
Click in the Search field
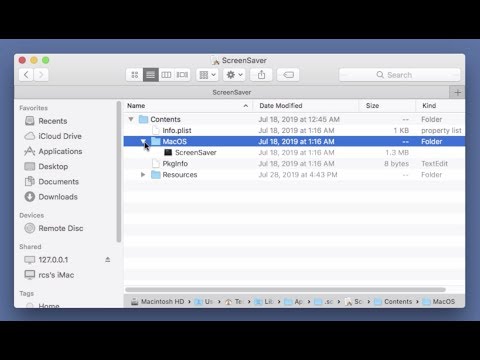(x=399, y=75)
